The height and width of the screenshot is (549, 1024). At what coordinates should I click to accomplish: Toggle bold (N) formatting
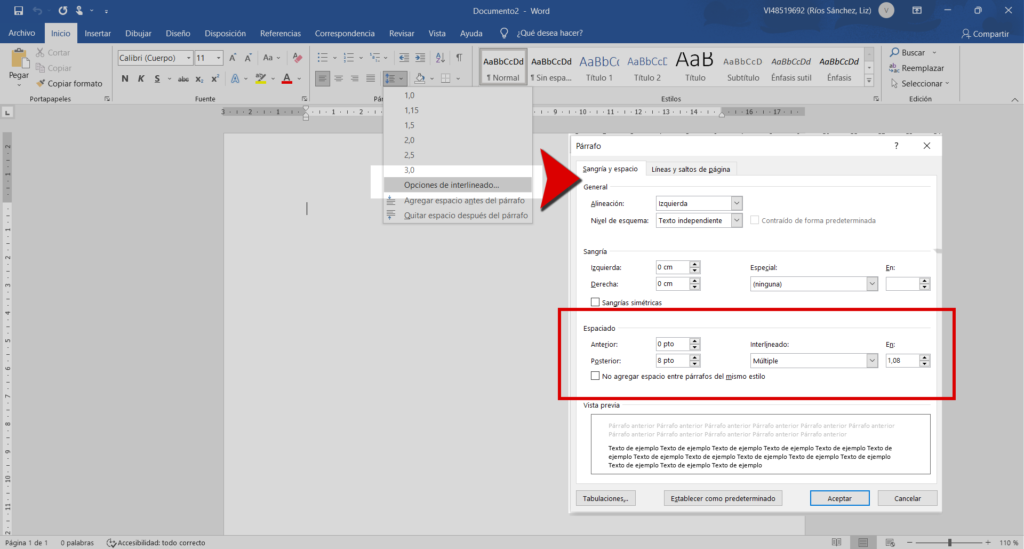click(x=124, y=78)
